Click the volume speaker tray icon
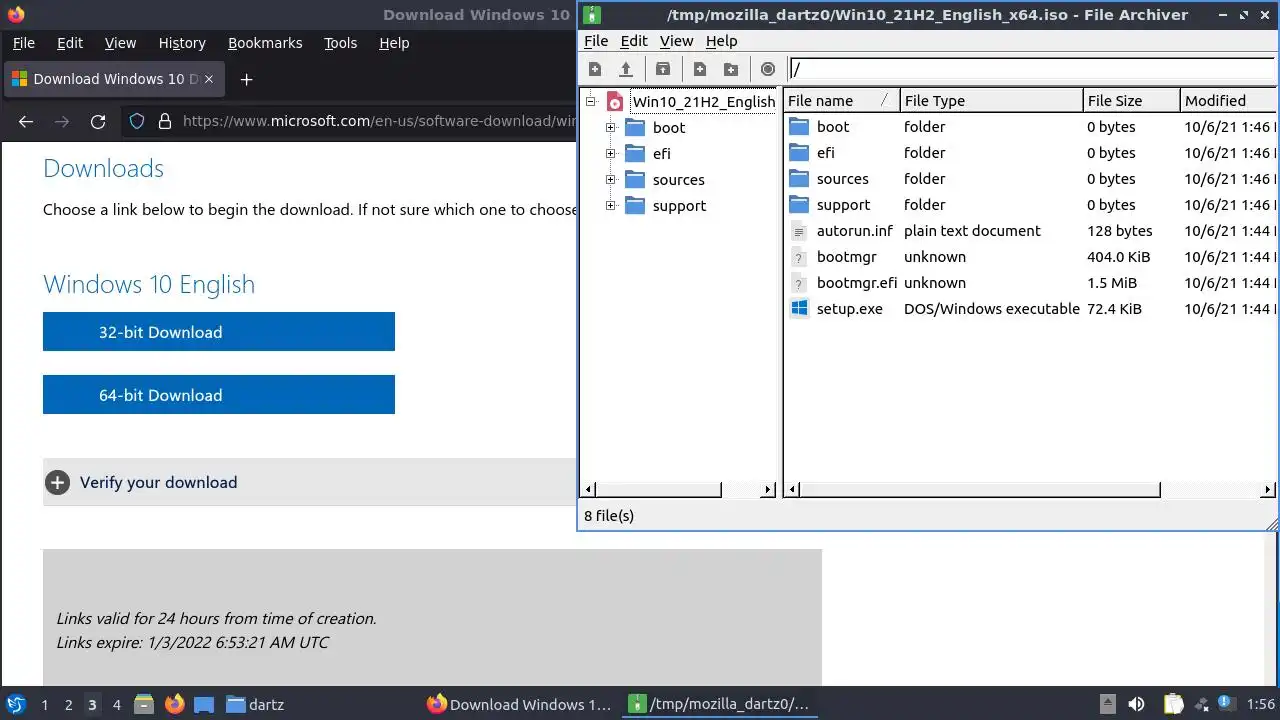The width and height of the screenshot is (1280, 720). coord(1136,704)
